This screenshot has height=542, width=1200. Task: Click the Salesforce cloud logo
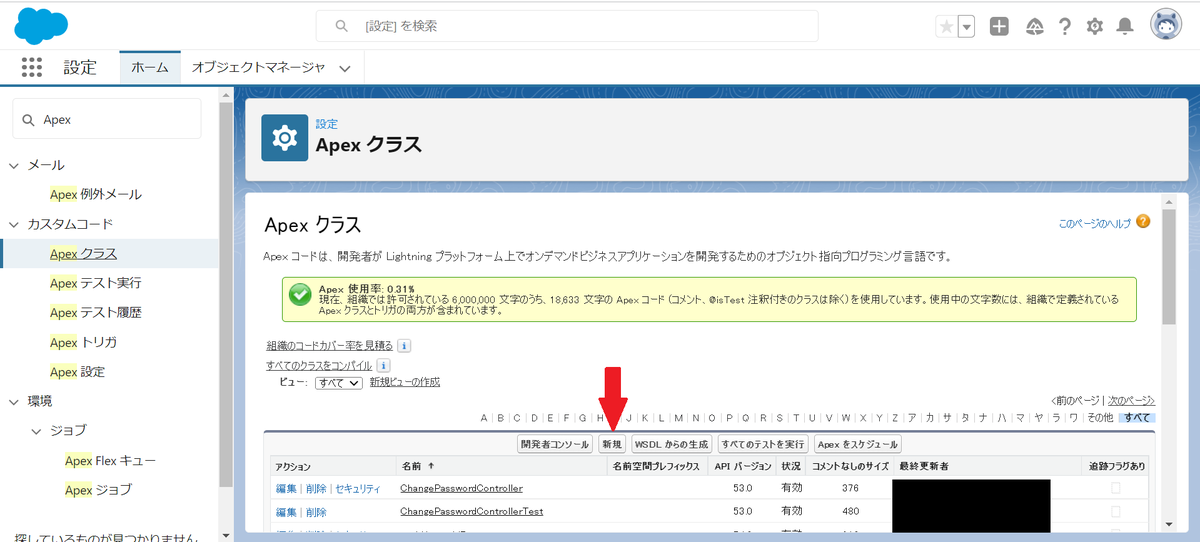point(41,25)
